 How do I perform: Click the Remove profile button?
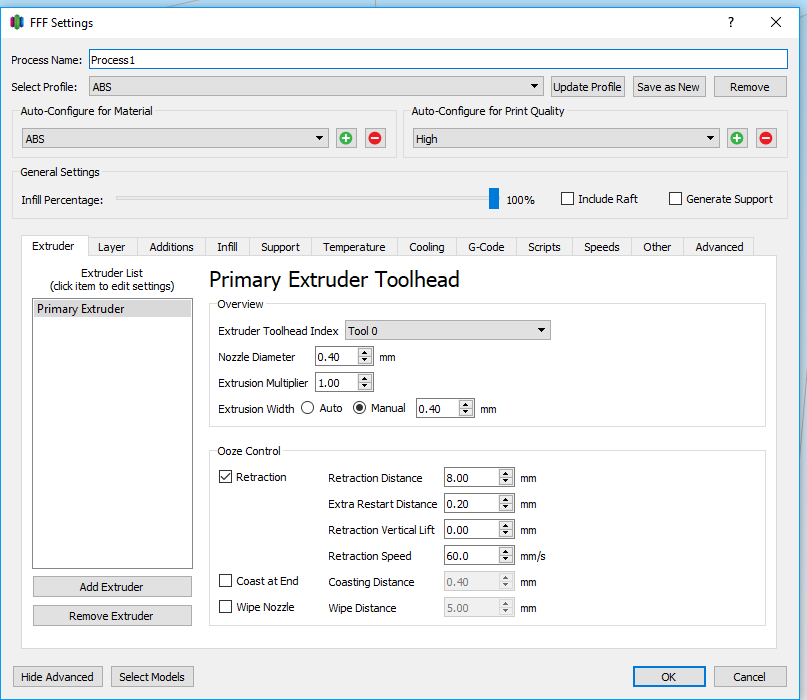pyautogui.click(x=750, y=86)
